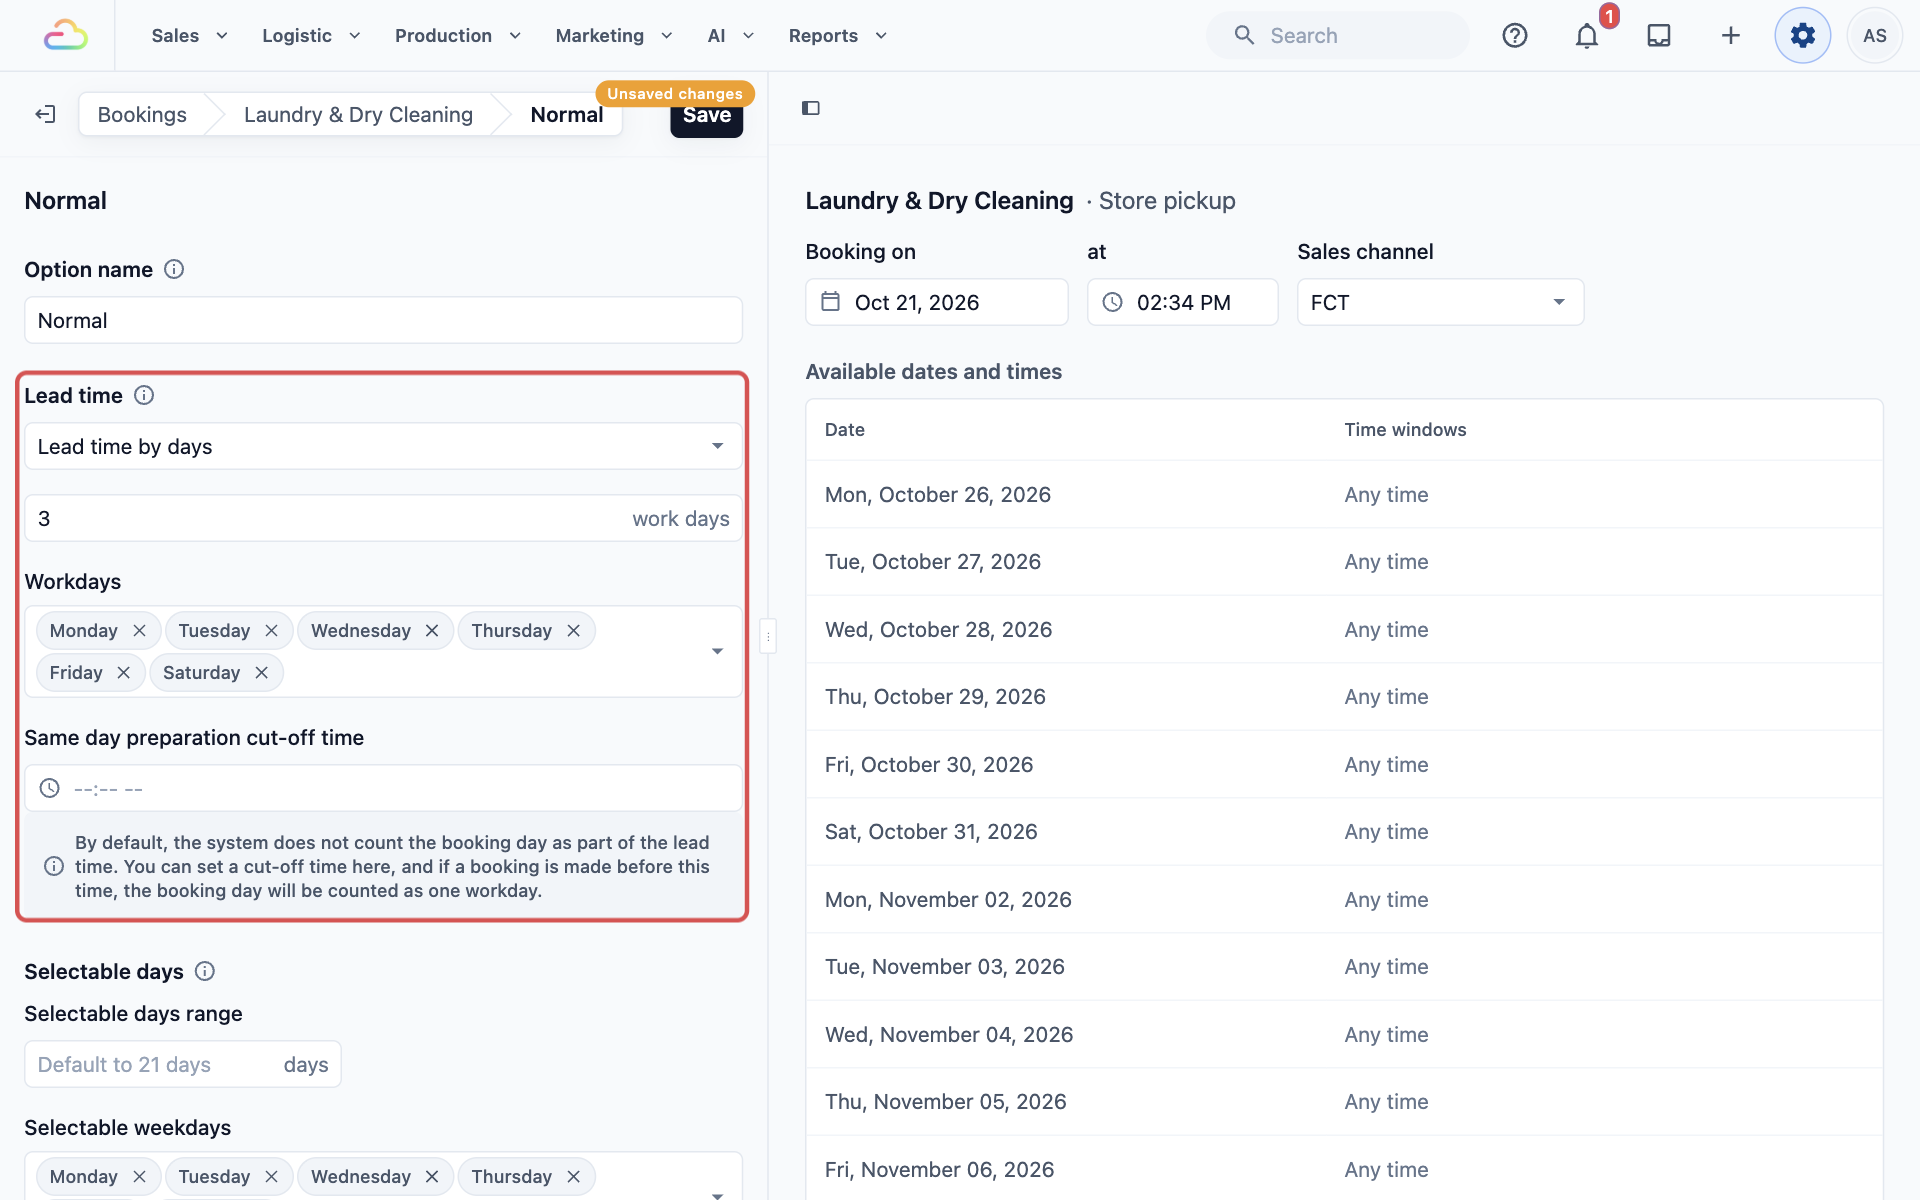Open the AS user avatar

coord(1875,35)
